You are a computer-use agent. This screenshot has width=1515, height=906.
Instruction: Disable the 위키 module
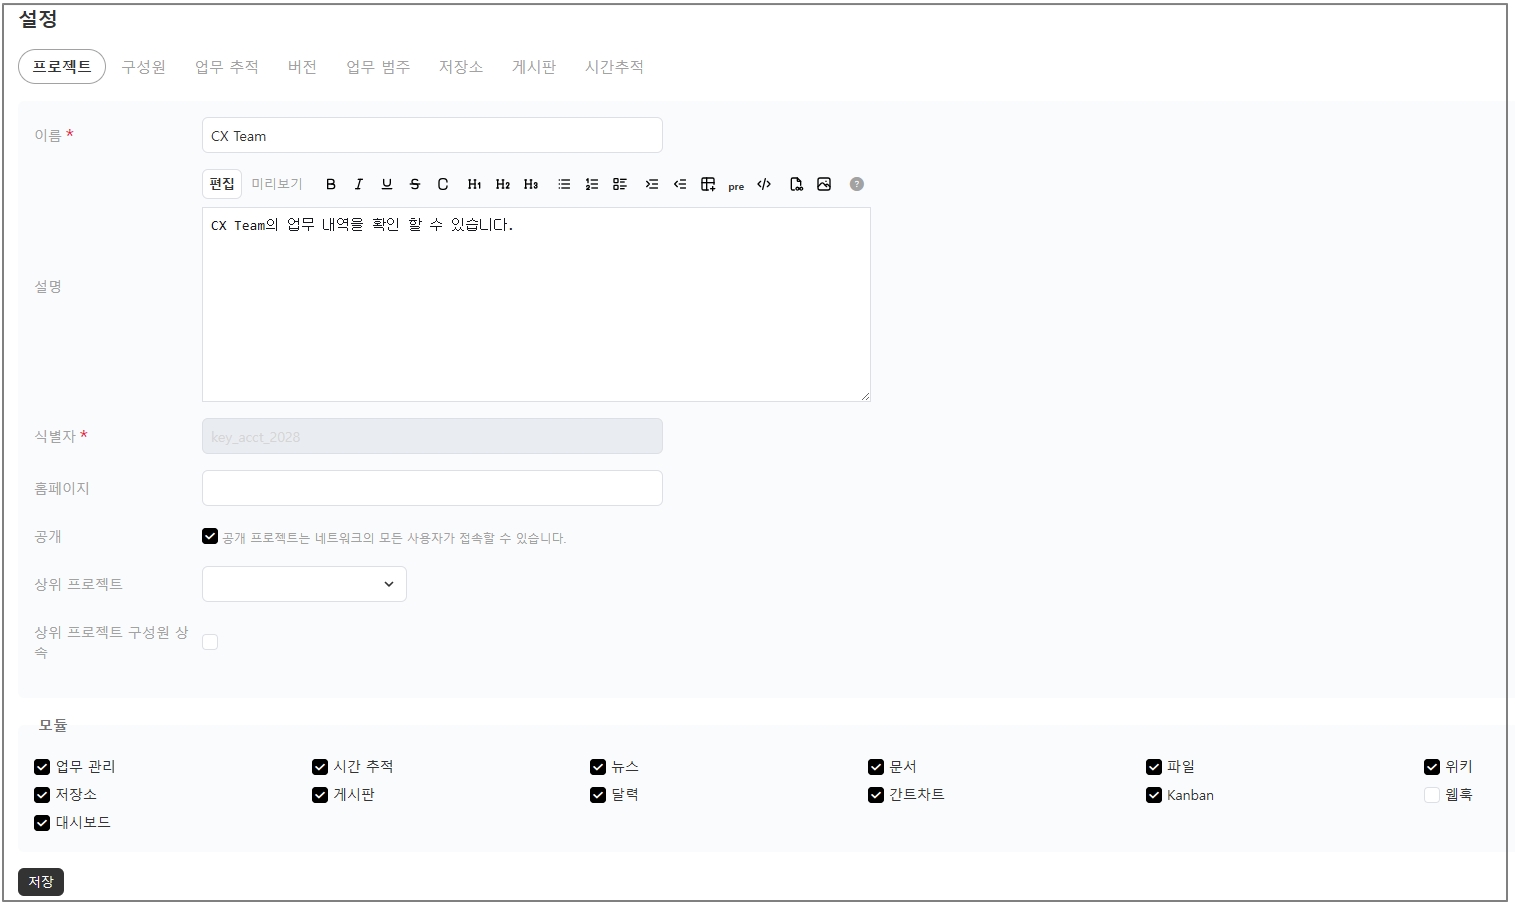pos(1432,767)
